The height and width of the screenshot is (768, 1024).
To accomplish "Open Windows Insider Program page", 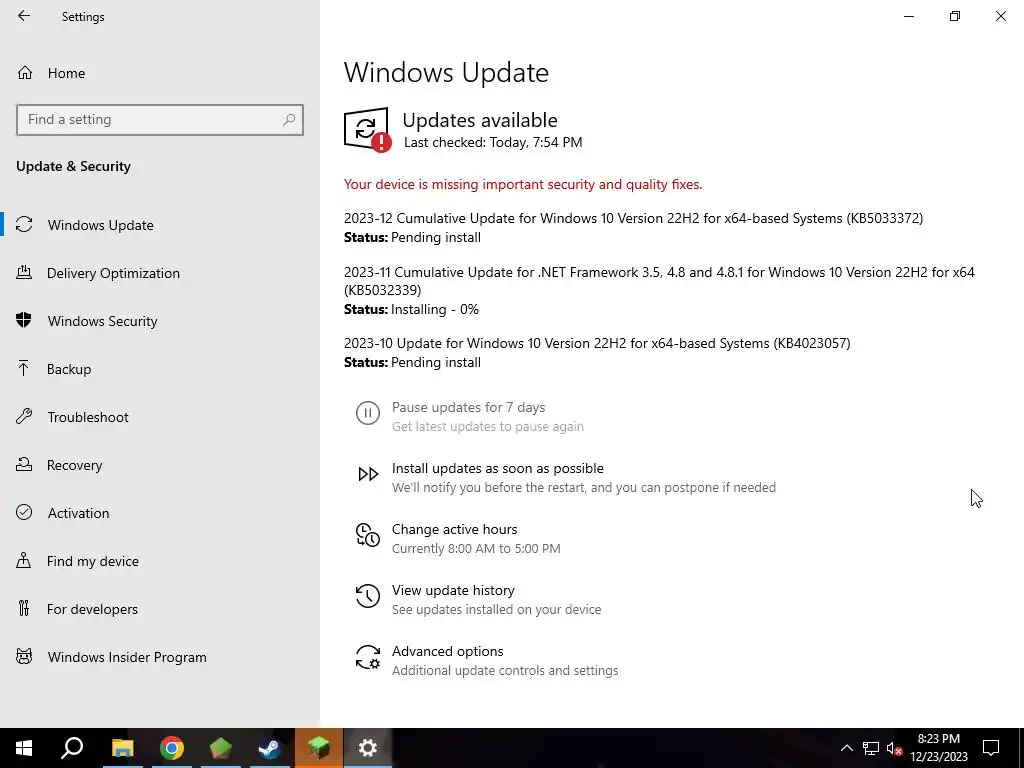I will (x=127, y=658).
